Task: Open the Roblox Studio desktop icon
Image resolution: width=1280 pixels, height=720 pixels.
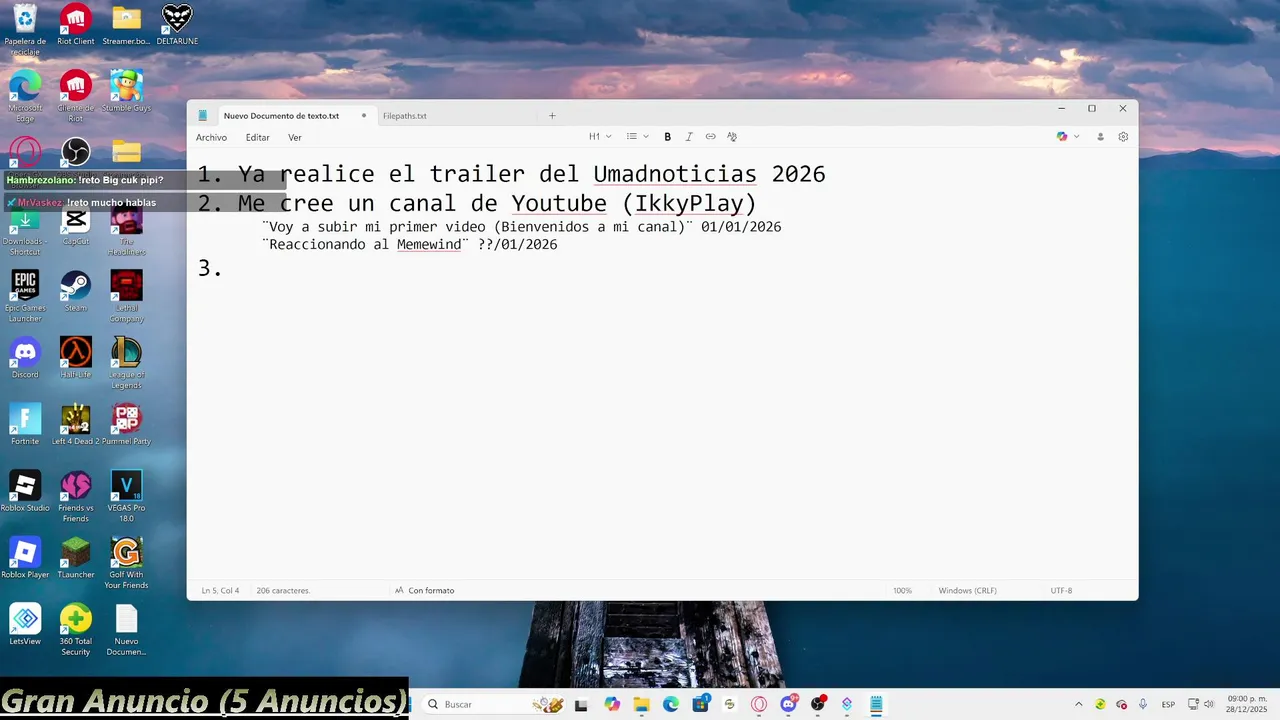Action: pos(25,491)
